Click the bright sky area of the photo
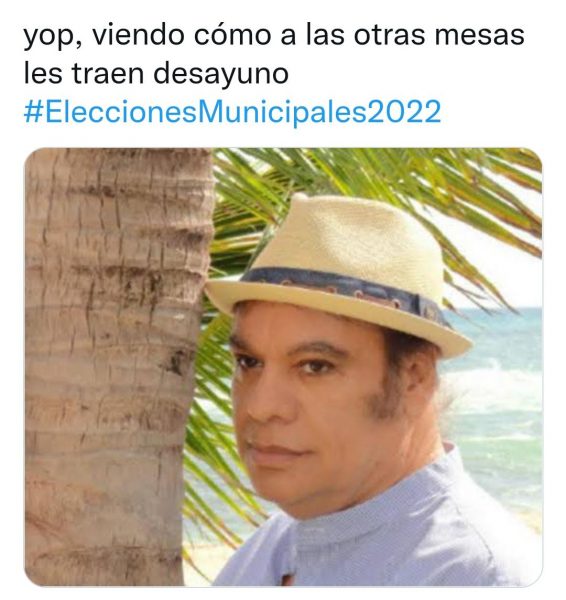Image resolution: width=566 pixels, height=600 pixels. tap(509, 276)
